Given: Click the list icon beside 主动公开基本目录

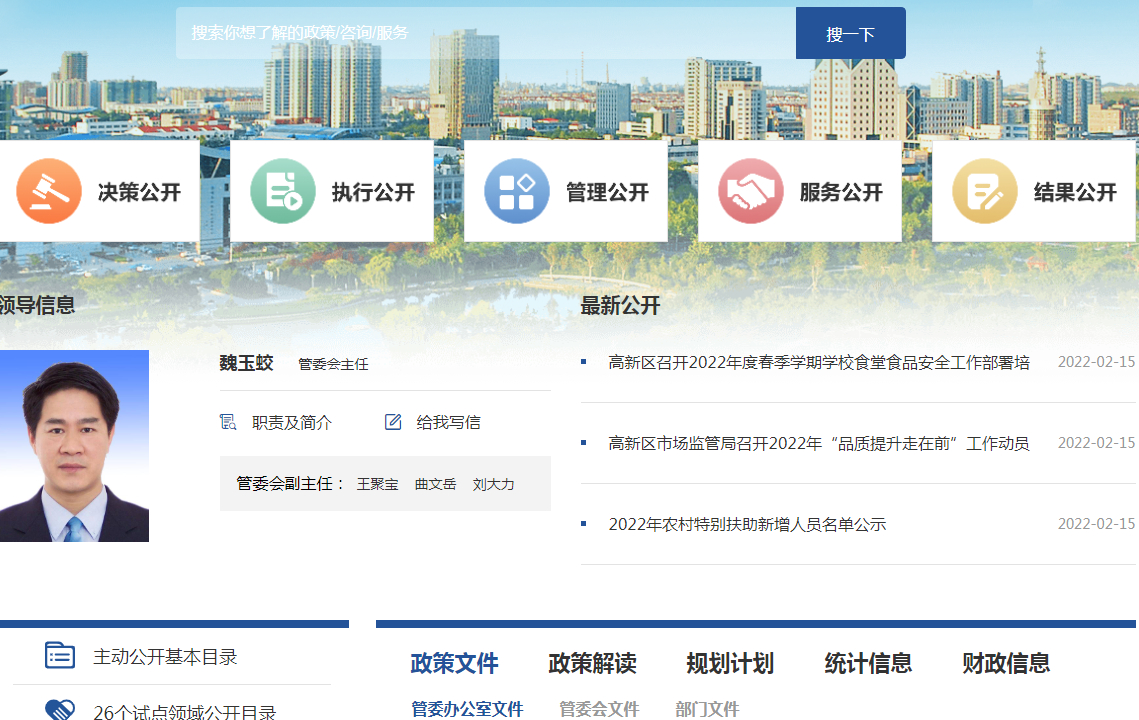Looking at the screenshot, I should click(x=60, y=655).
